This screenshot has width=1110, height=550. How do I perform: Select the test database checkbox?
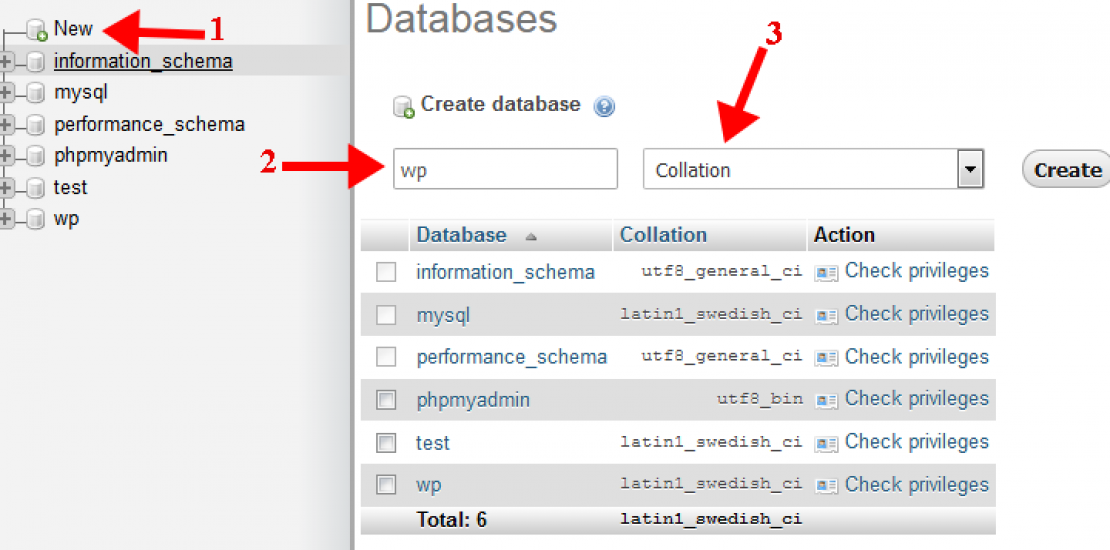coord(386,442)
